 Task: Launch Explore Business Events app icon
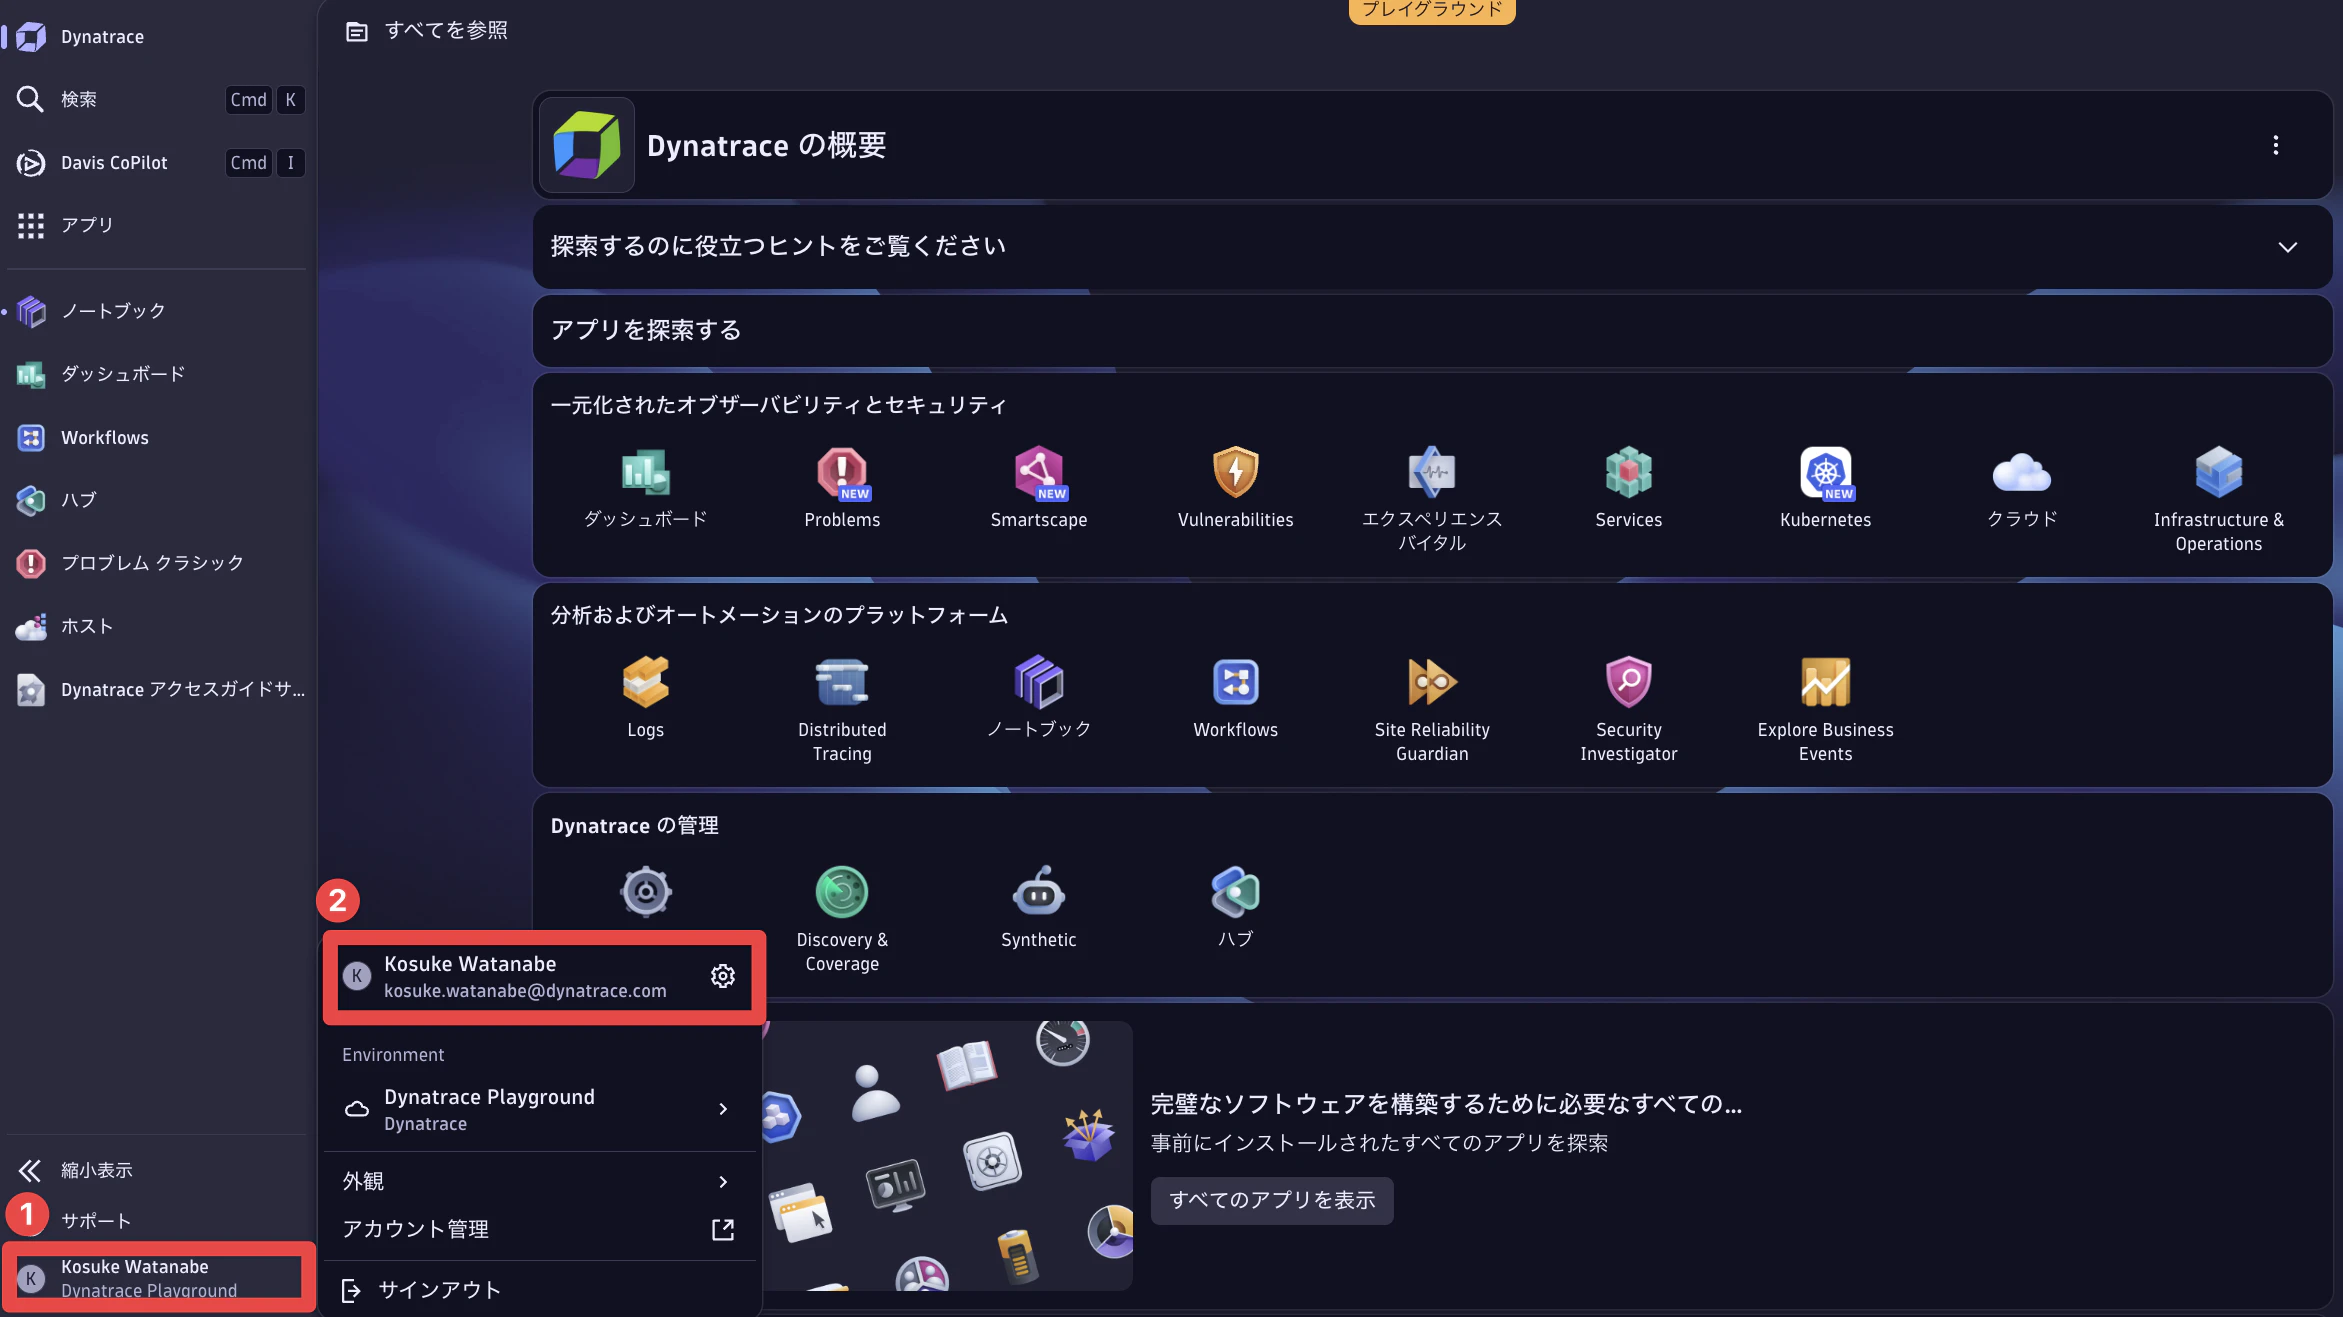pyautogui.click(x=1825, y=682)
